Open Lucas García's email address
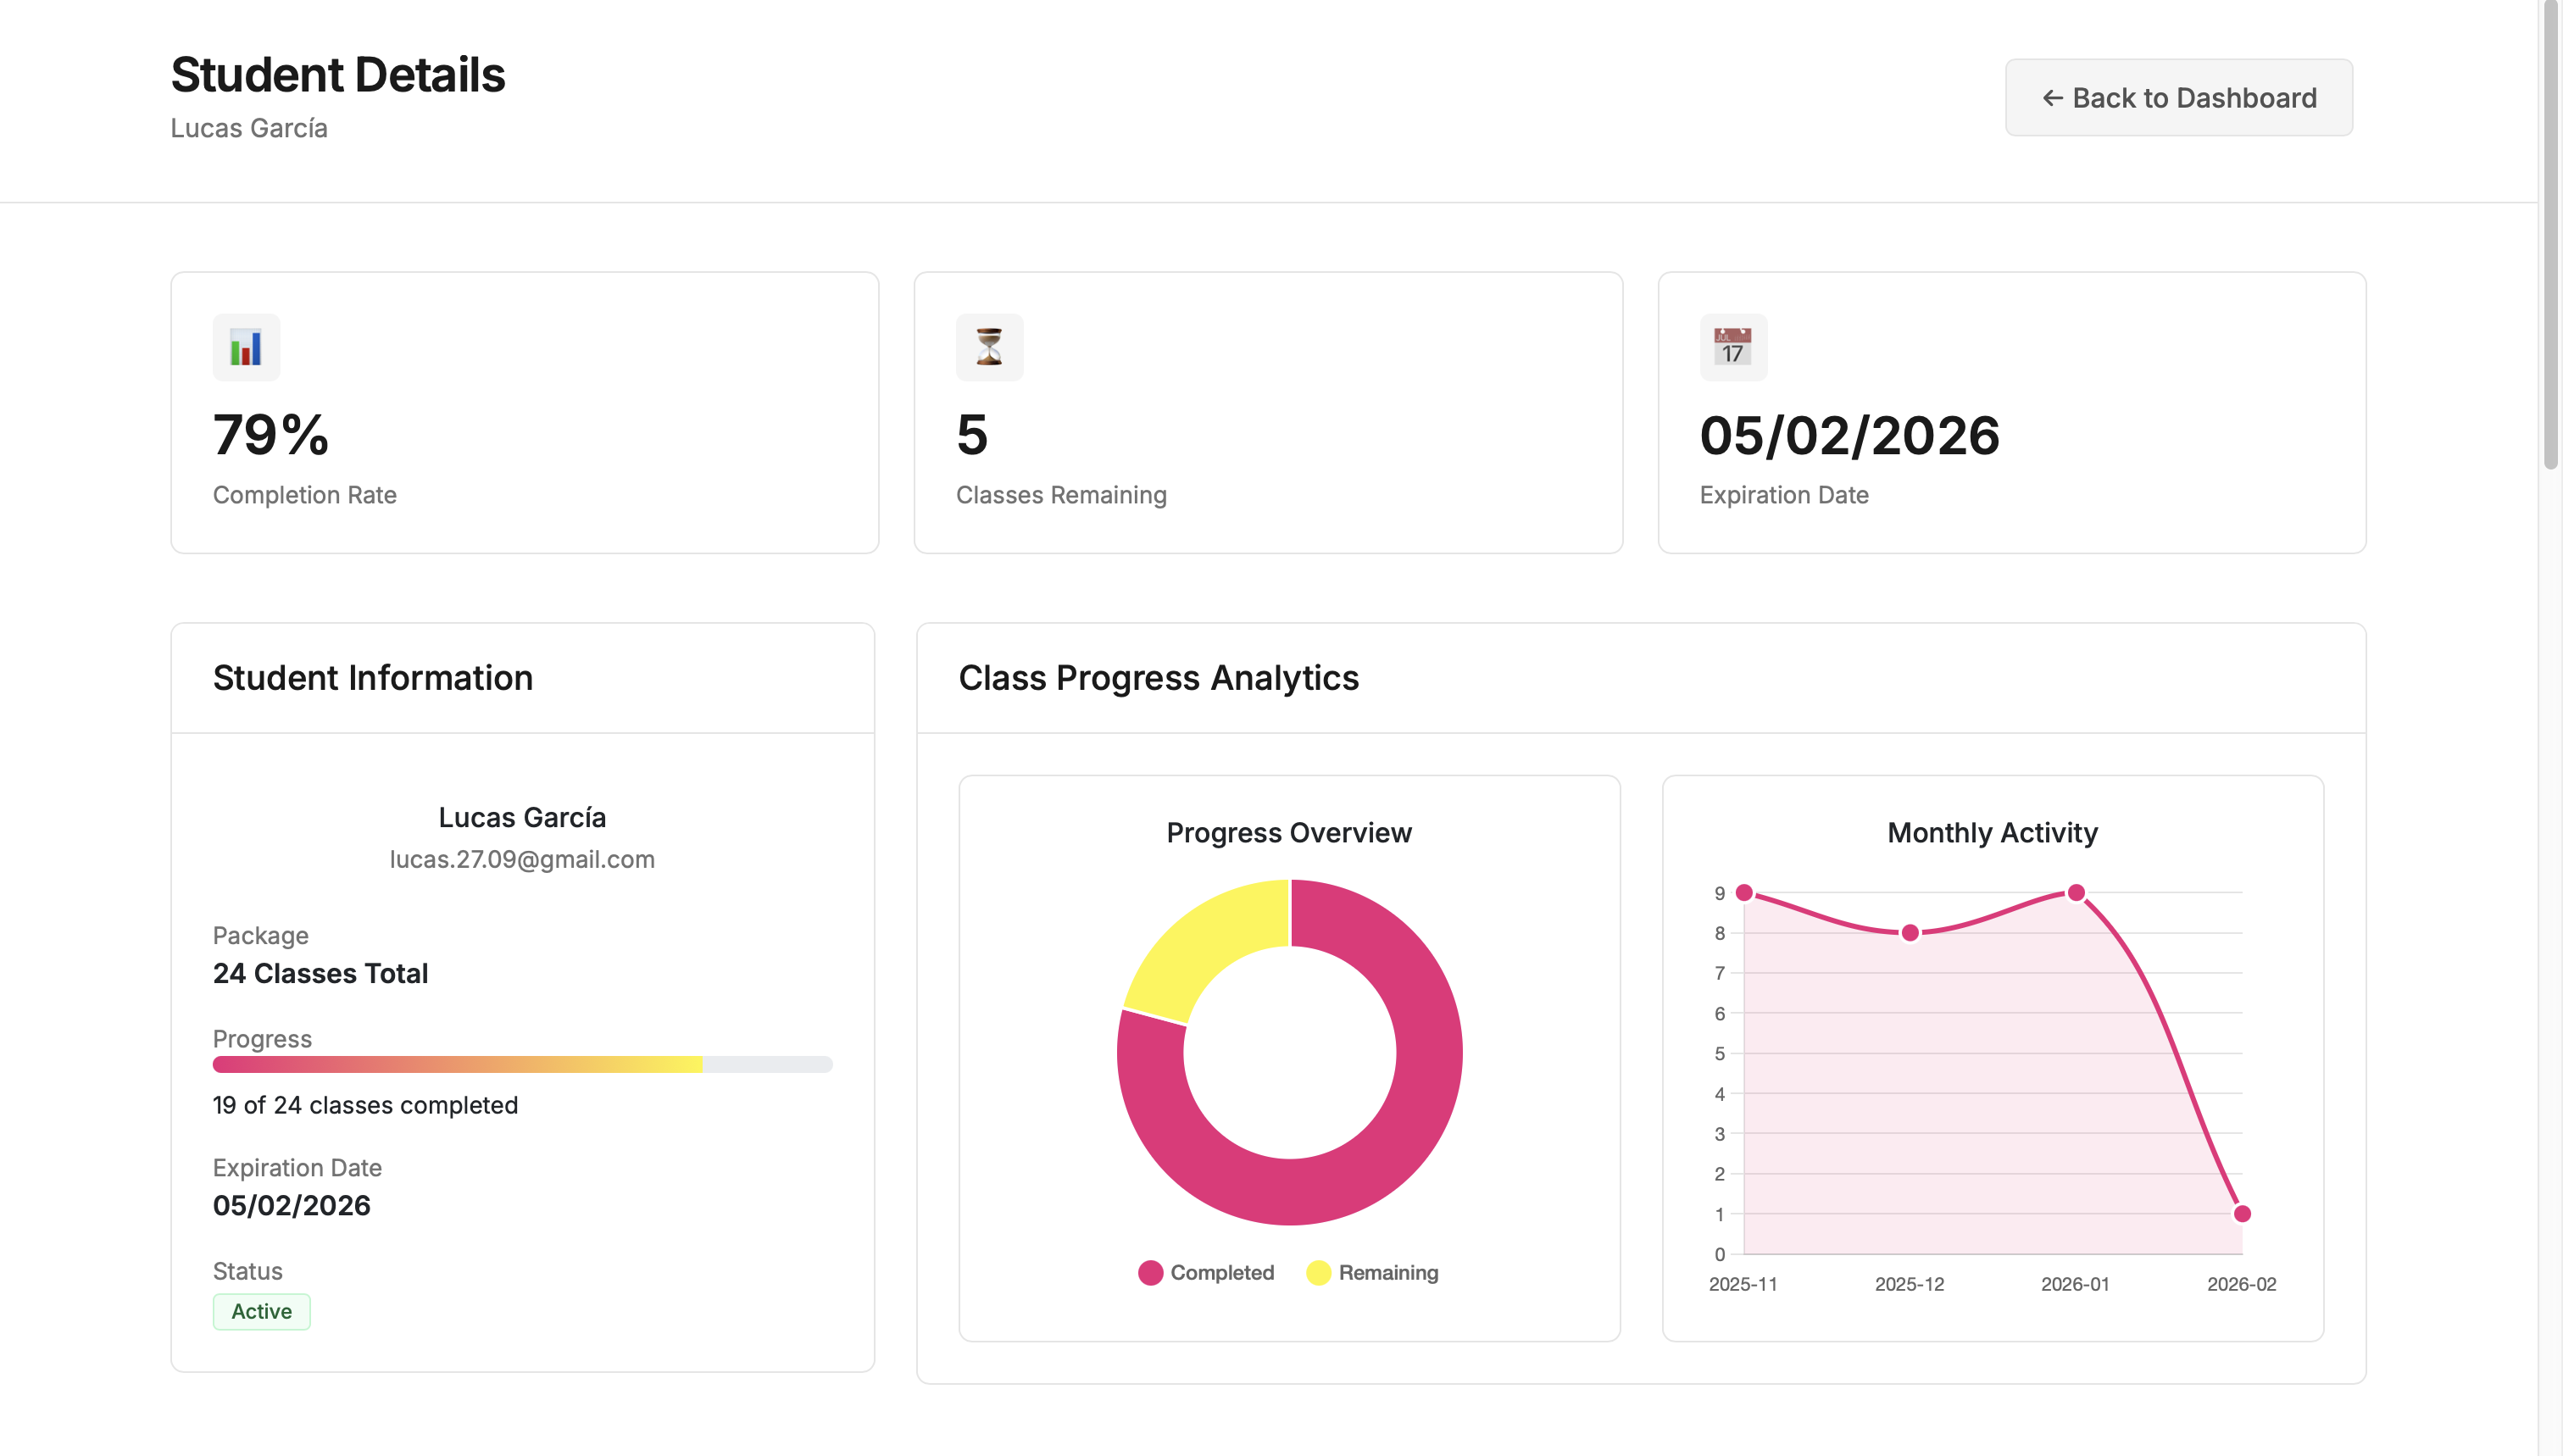Image resolution: width=2563 pixels, height=1456 pixels. 522,859
